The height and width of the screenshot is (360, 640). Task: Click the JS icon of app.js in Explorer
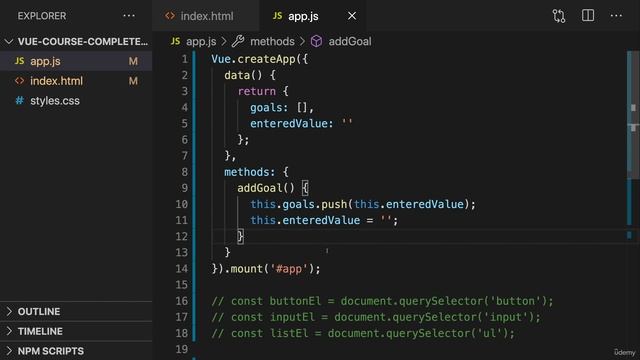tap(19, 61)
